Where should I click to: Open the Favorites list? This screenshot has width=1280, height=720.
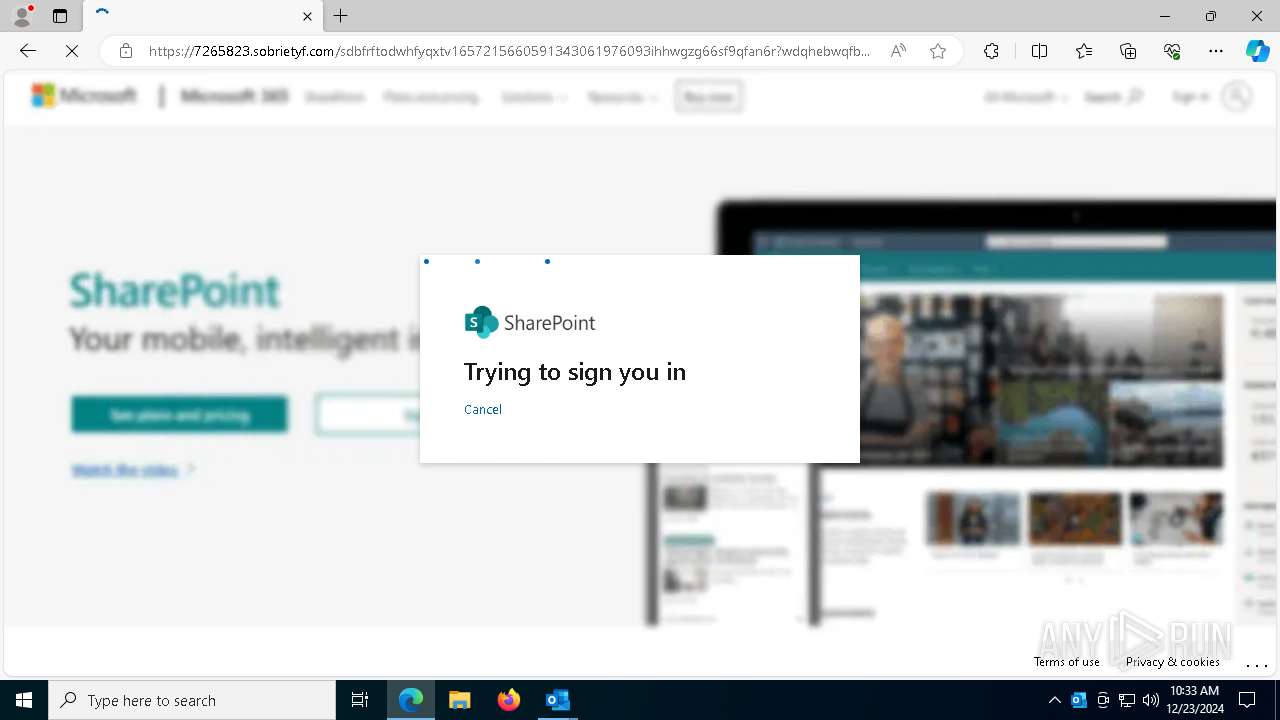[1084, 51]
